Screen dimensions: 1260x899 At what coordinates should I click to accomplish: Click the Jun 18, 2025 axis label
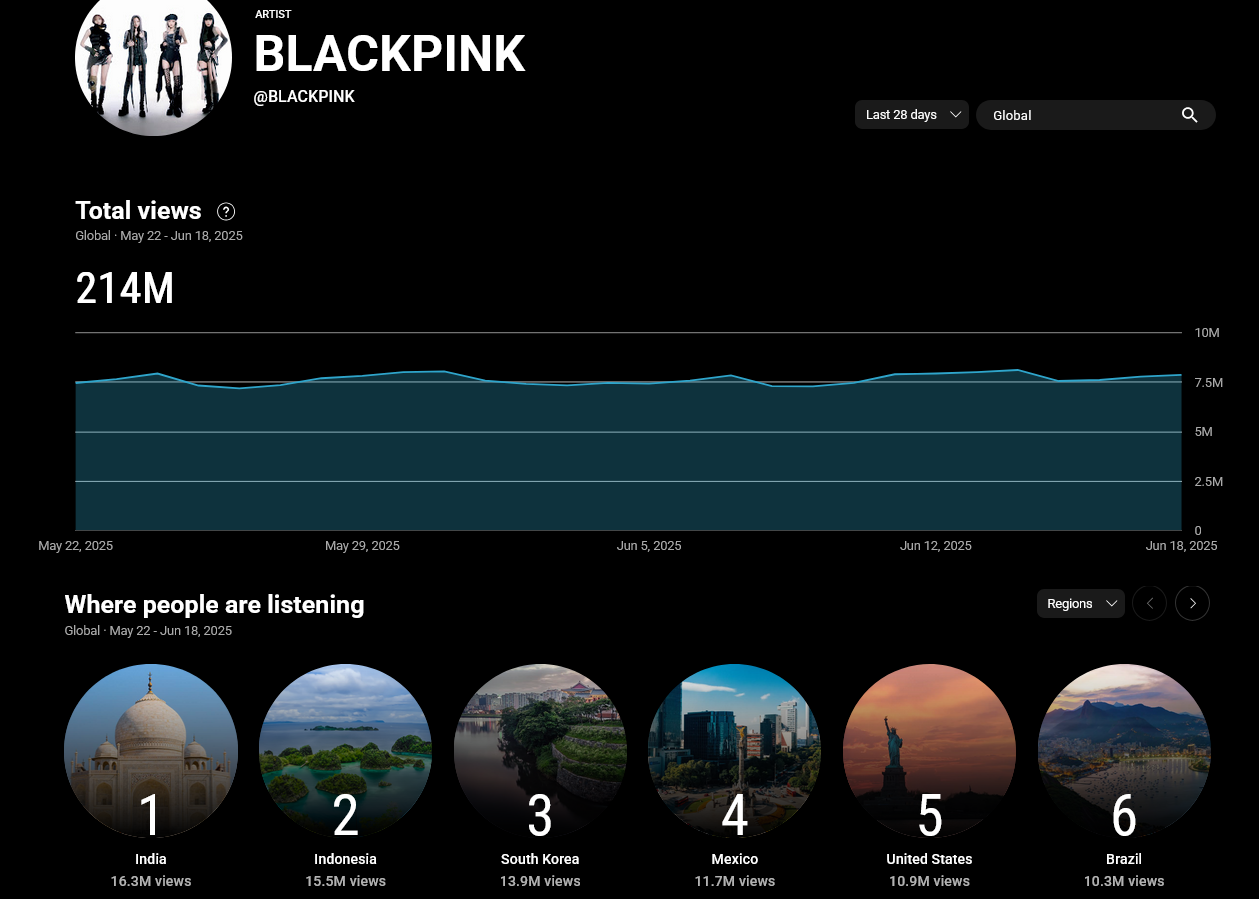(1181, 546)
